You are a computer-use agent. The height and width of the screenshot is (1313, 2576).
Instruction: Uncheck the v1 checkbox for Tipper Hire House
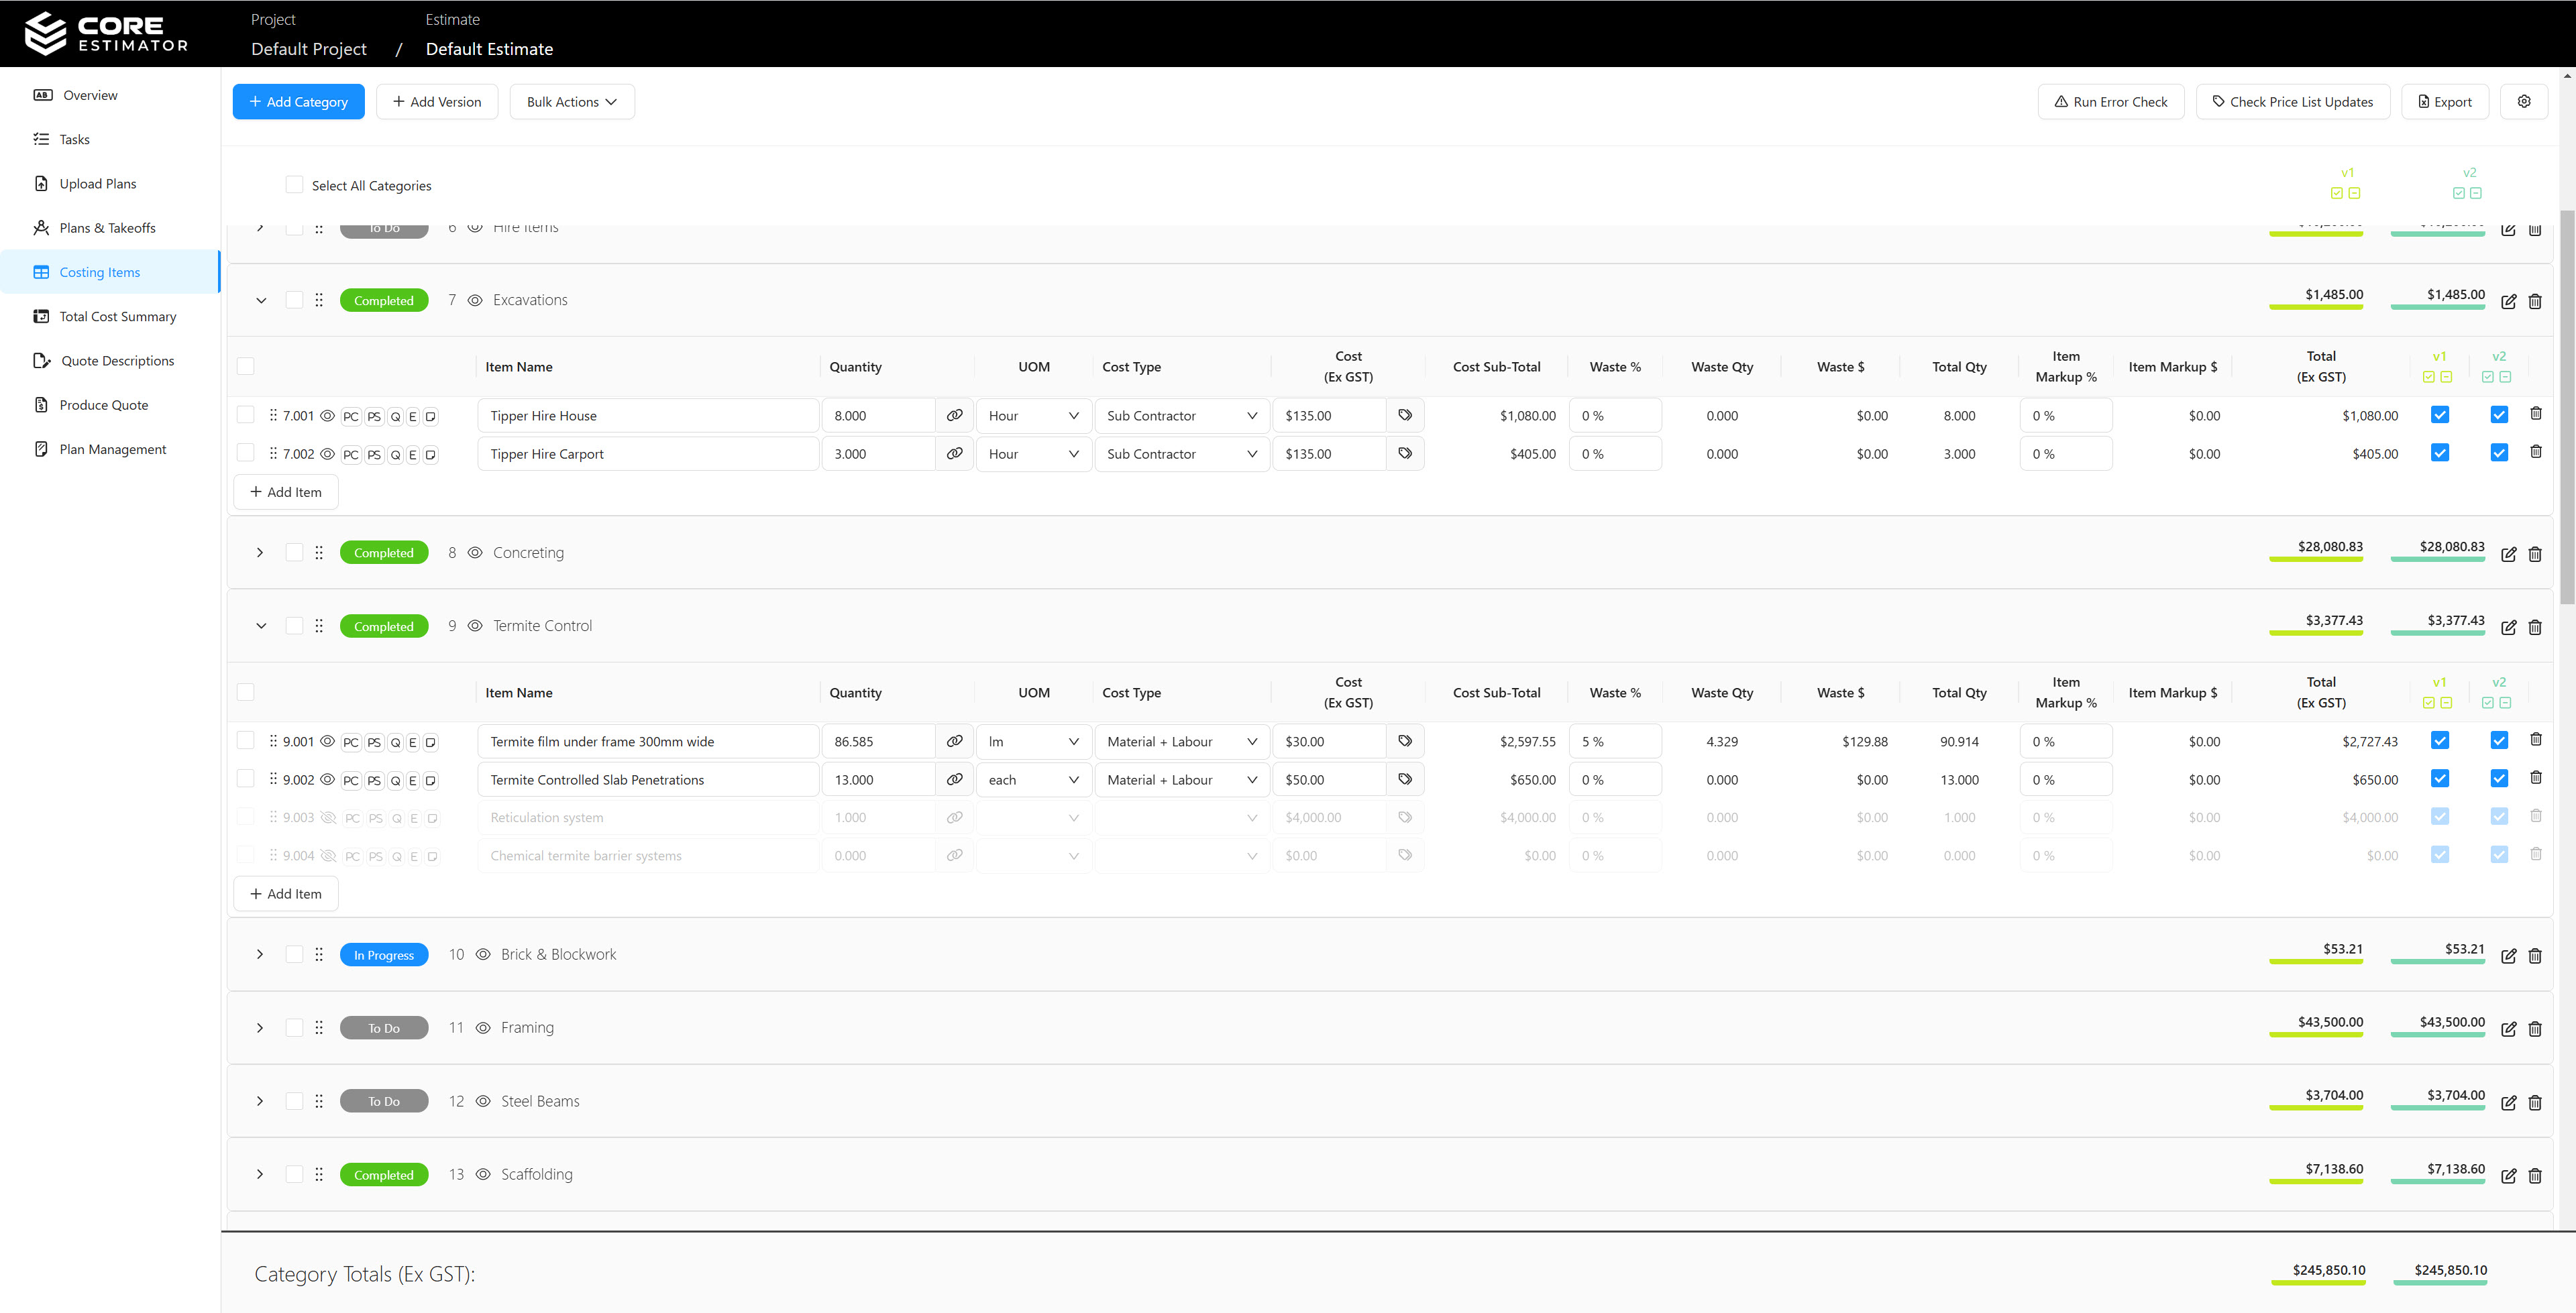pos(2439,415)
